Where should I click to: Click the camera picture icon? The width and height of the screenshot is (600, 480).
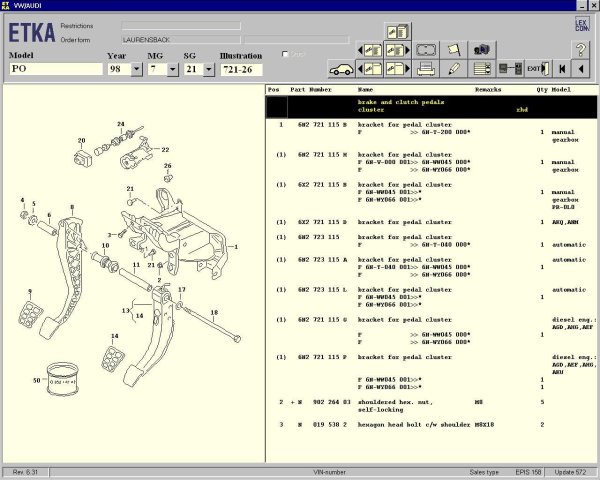[x=482, y=50]
